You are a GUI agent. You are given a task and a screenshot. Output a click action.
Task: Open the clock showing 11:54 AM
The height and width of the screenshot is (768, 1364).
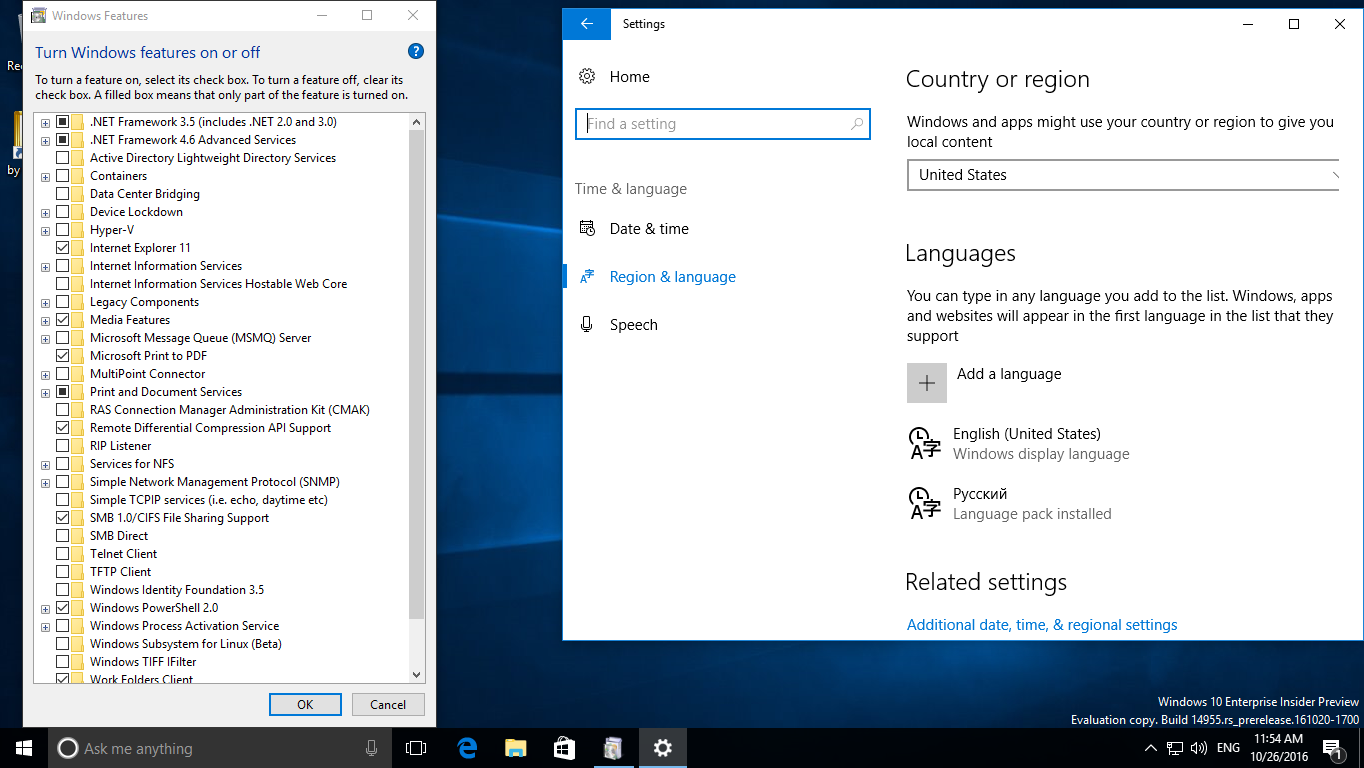1278,748
